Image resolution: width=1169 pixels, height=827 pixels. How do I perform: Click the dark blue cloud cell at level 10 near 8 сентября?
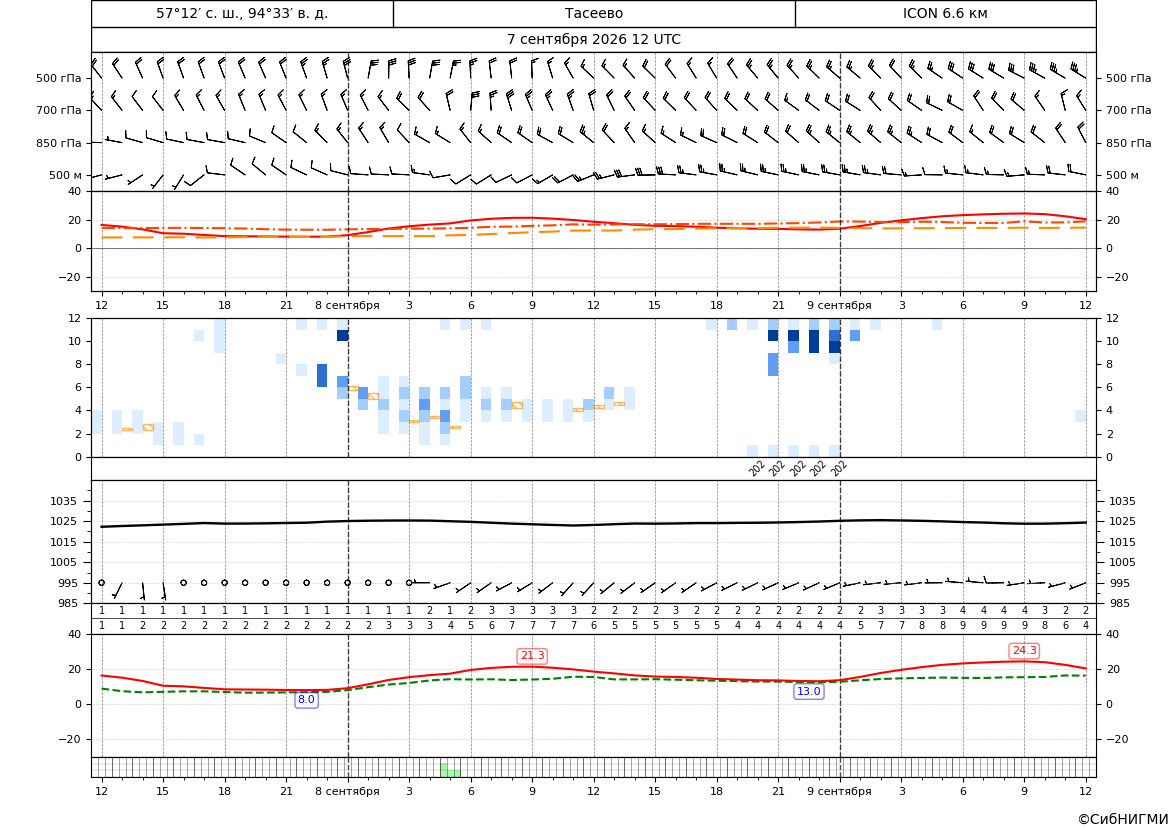coord(342,336)
